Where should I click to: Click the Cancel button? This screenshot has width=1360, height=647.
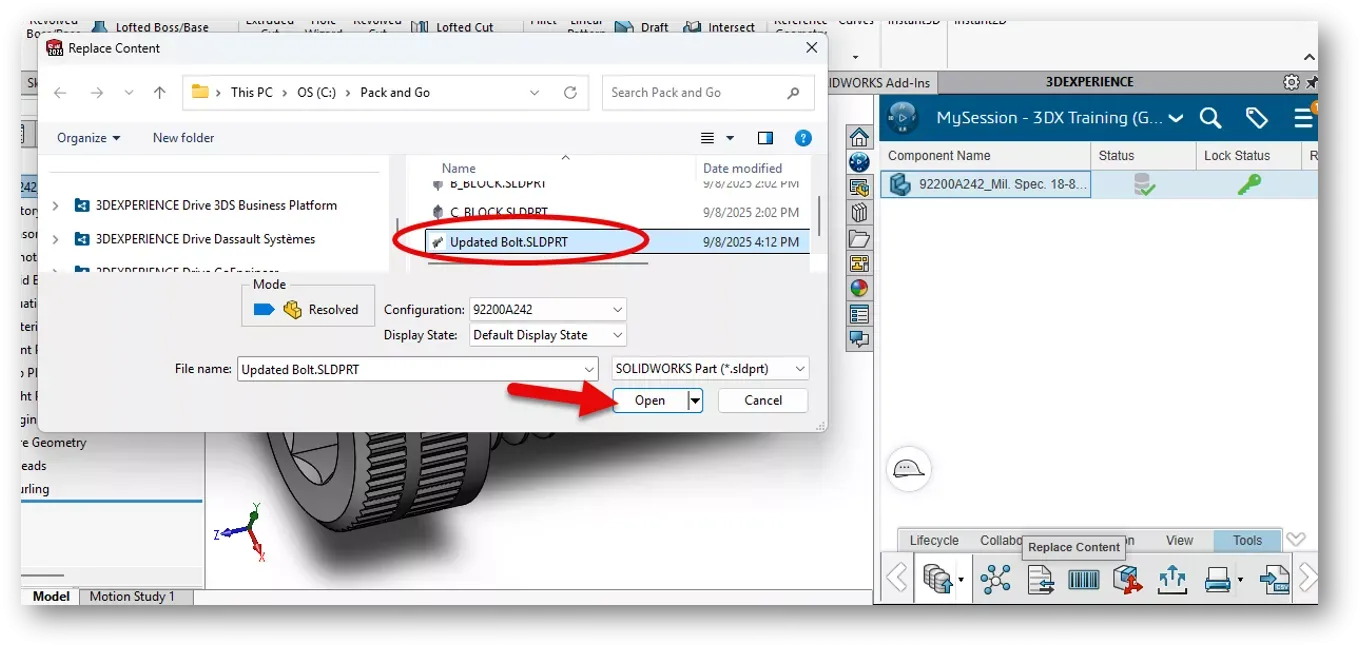coord(763,400)
